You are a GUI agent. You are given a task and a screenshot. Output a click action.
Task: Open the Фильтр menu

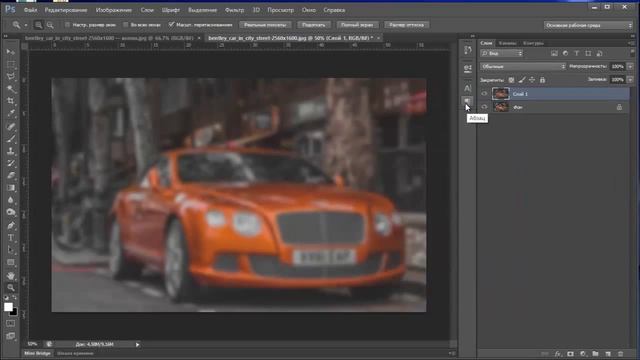pyautogui.click(x=235, y=10)
